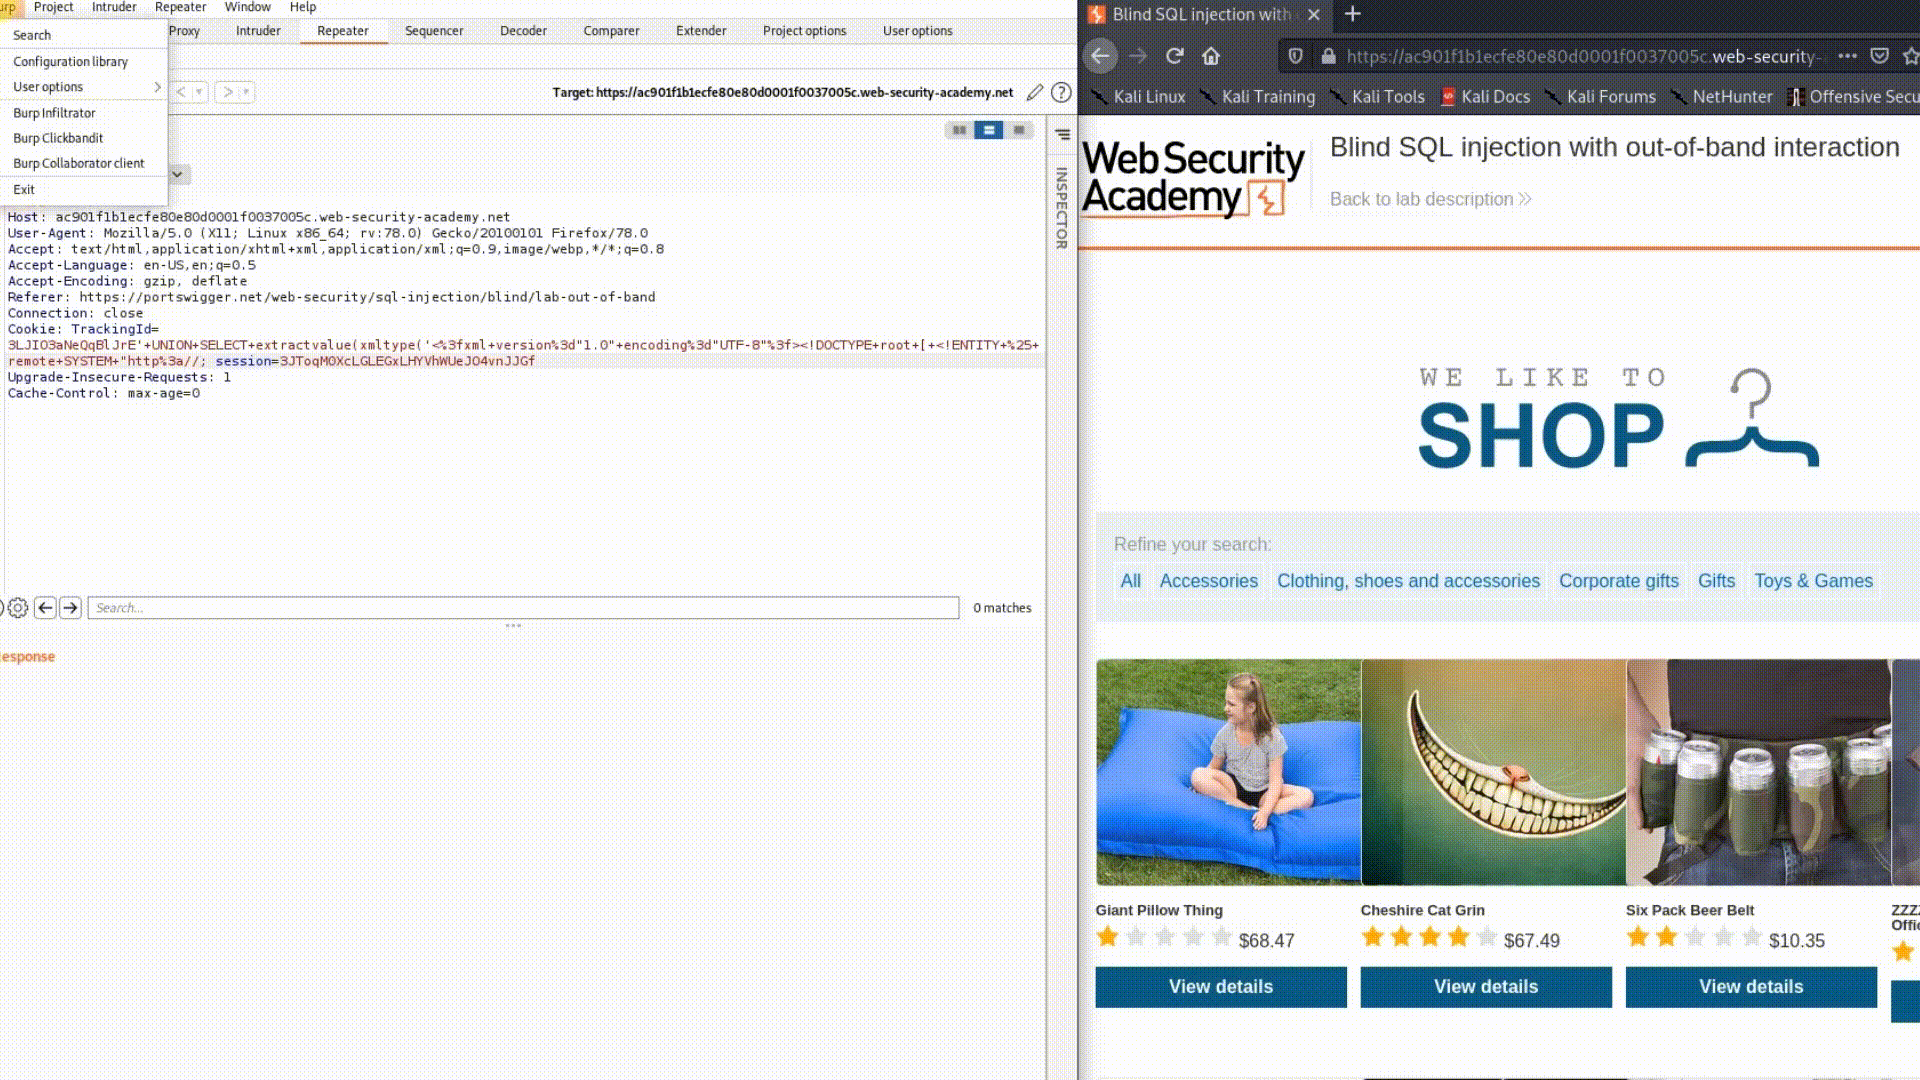Filter products by Accessories

click(1208, 581)
